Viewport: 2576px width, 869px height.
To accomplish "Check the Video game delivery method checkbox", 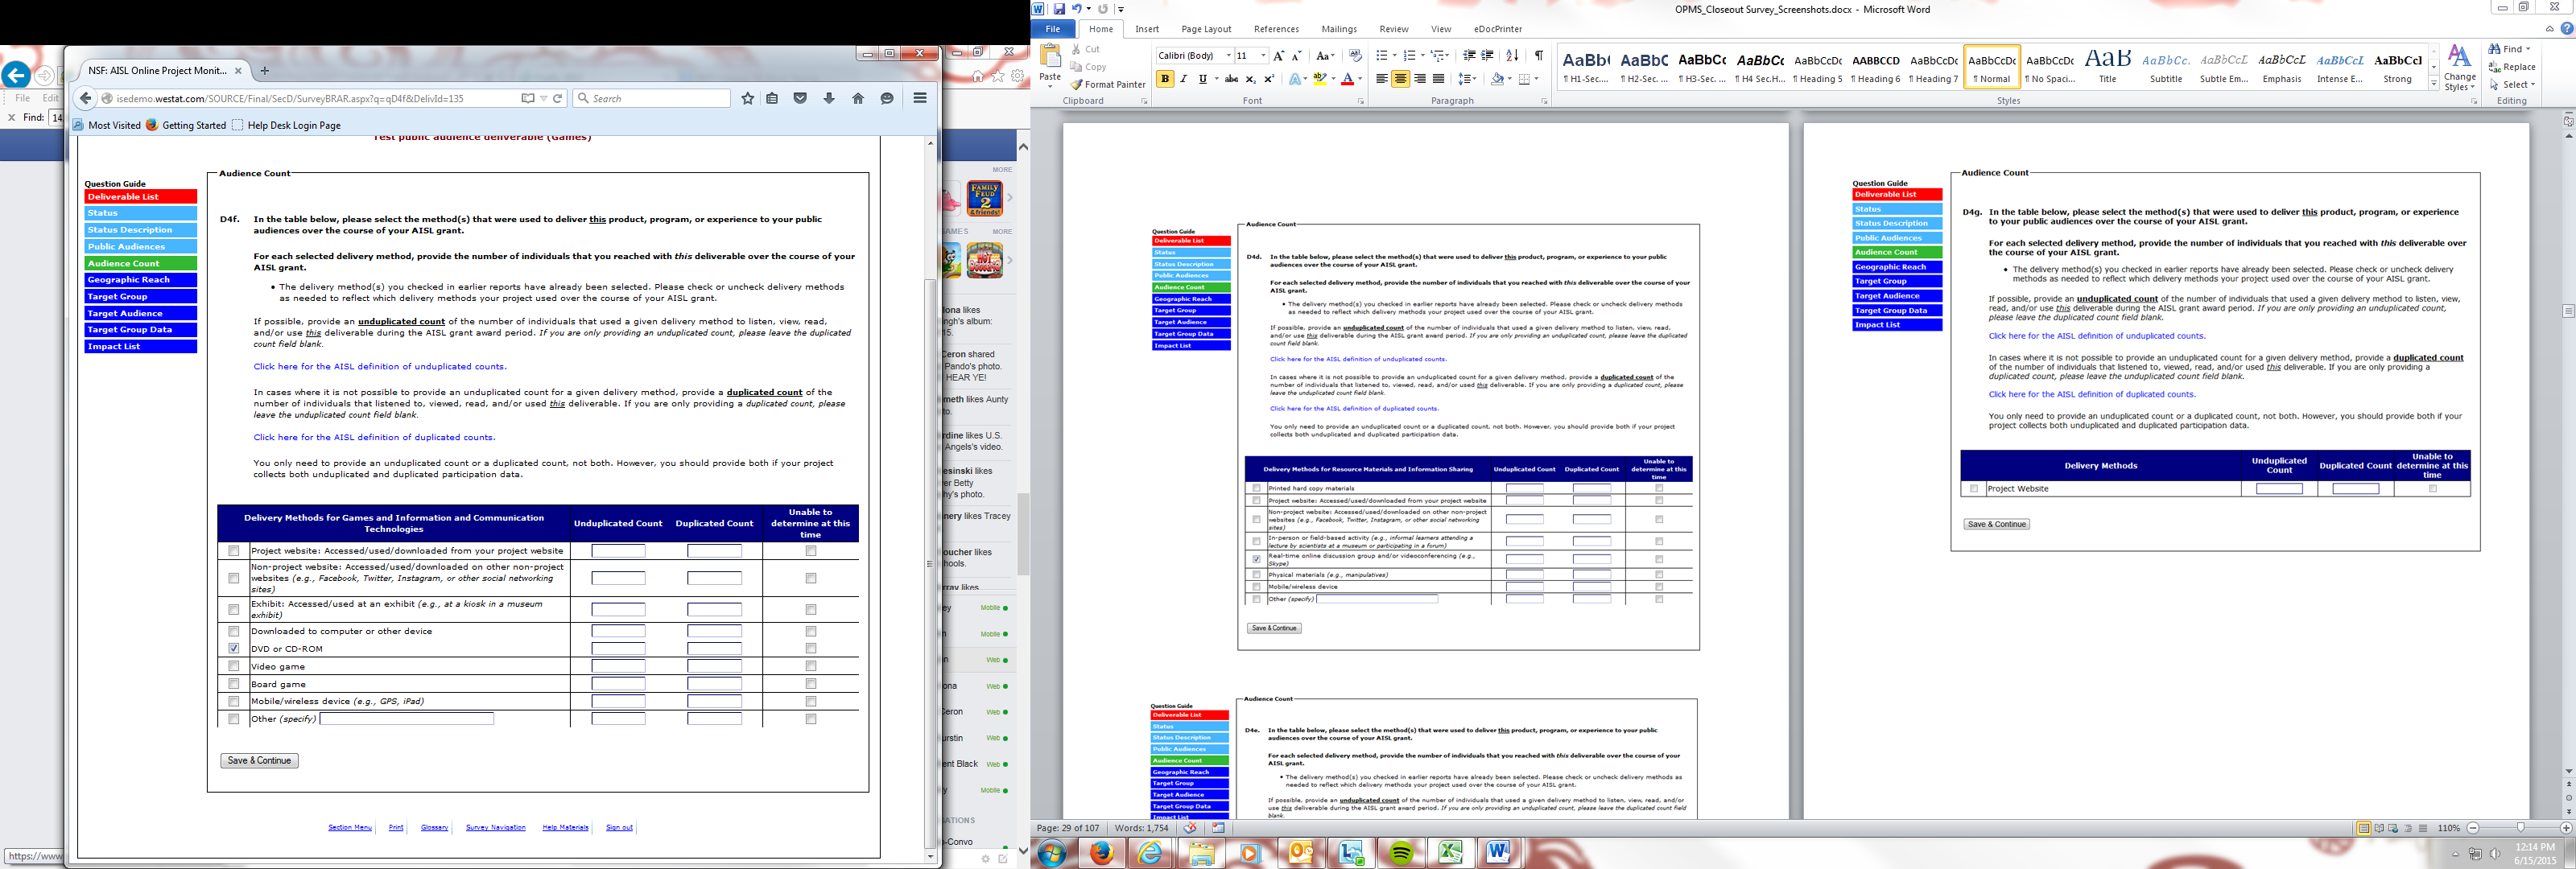I will tap(234, 666).
